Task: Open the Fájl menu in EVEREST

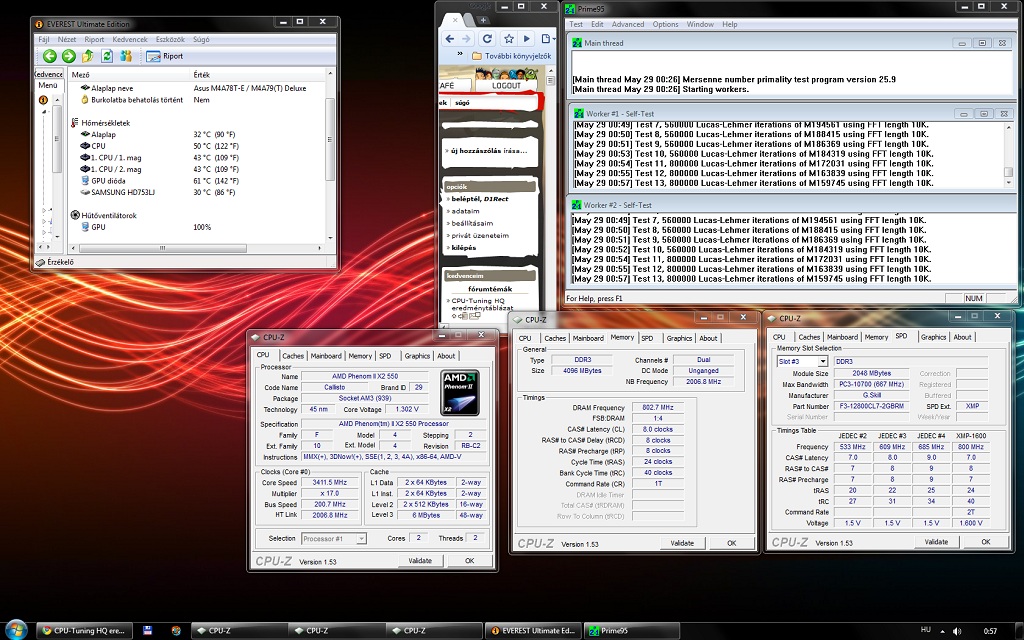Action: [44, 39]
